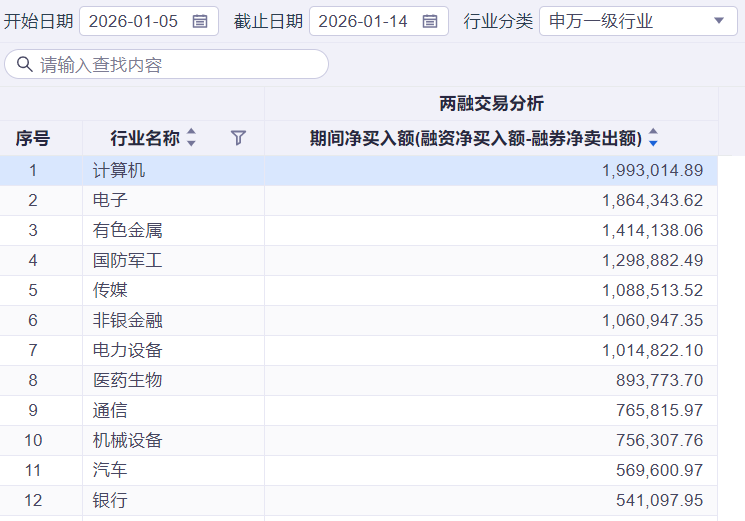Click the 两融交易分析 group header

point(491,103)
